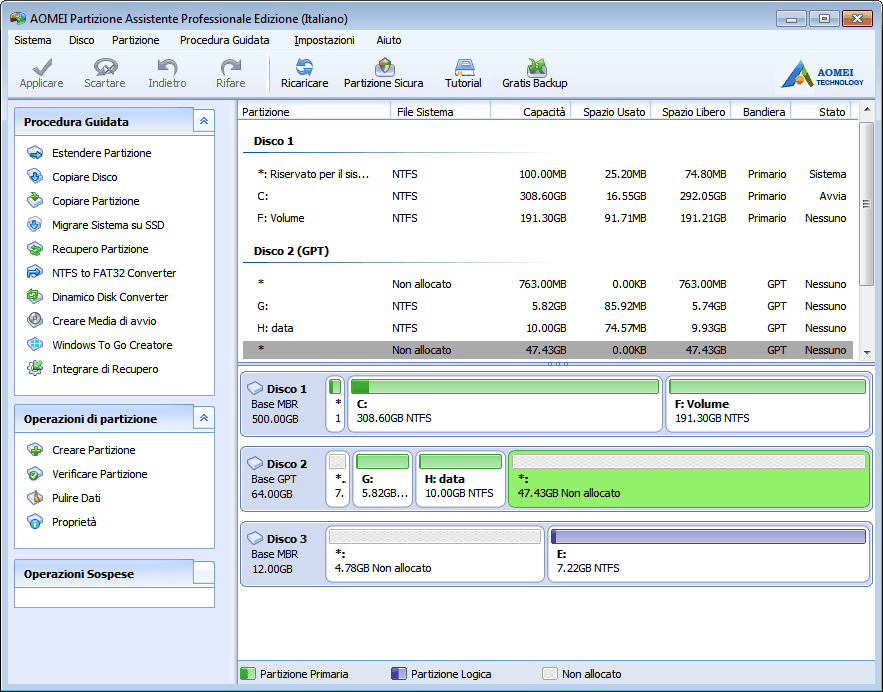Image resolution: width=883 pixels, height=692 pixels.
Task: Open the Tutorial toolbar icon
Action: coord(463,73)
